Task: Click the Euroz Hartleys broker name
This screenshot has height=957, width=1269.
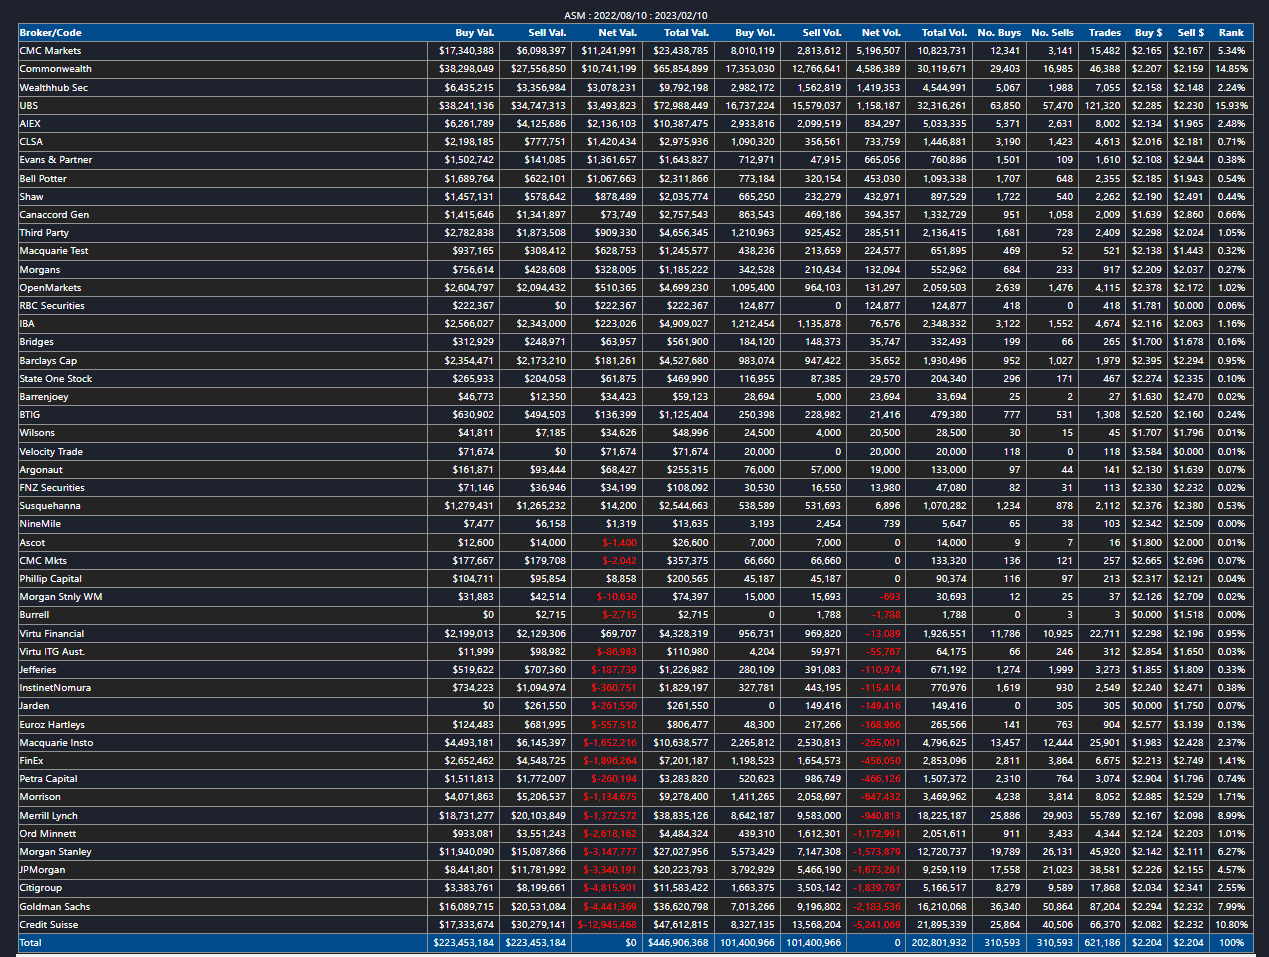Action: click(x=52, y=725)
